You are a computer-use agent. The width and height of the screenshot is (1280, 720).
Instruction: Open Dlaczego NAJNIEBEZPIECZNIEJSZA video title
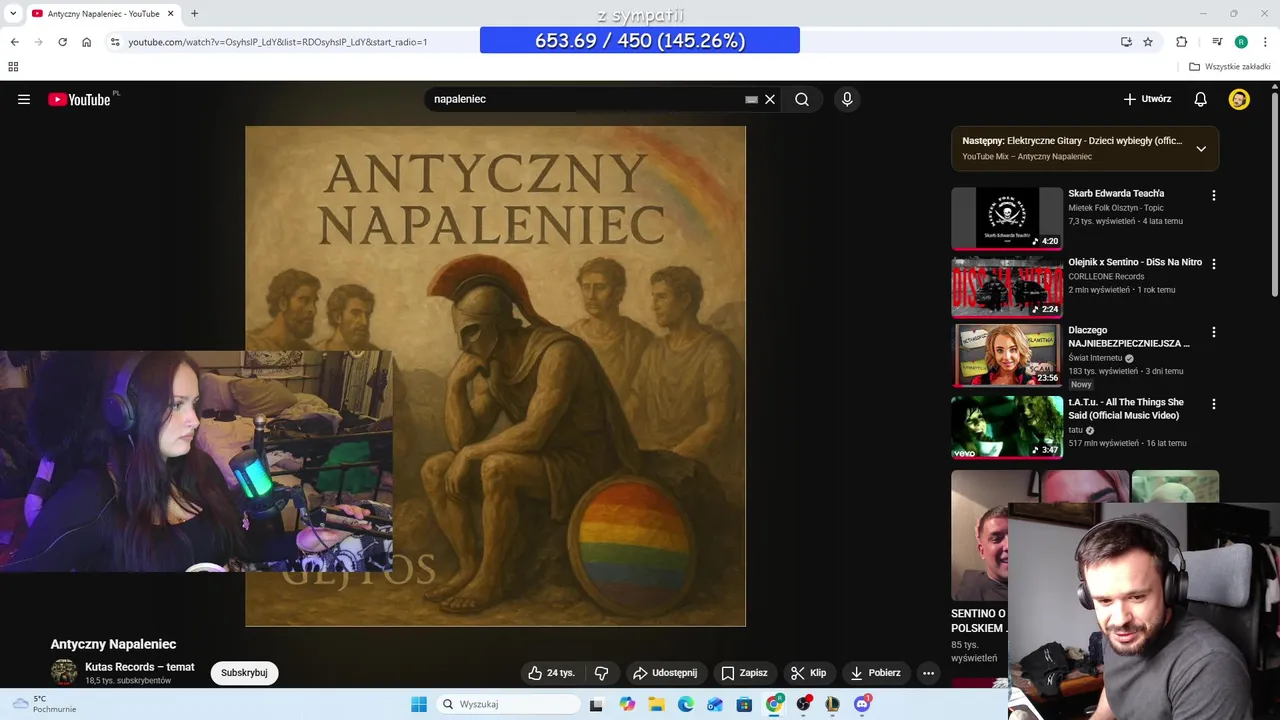1129,336
